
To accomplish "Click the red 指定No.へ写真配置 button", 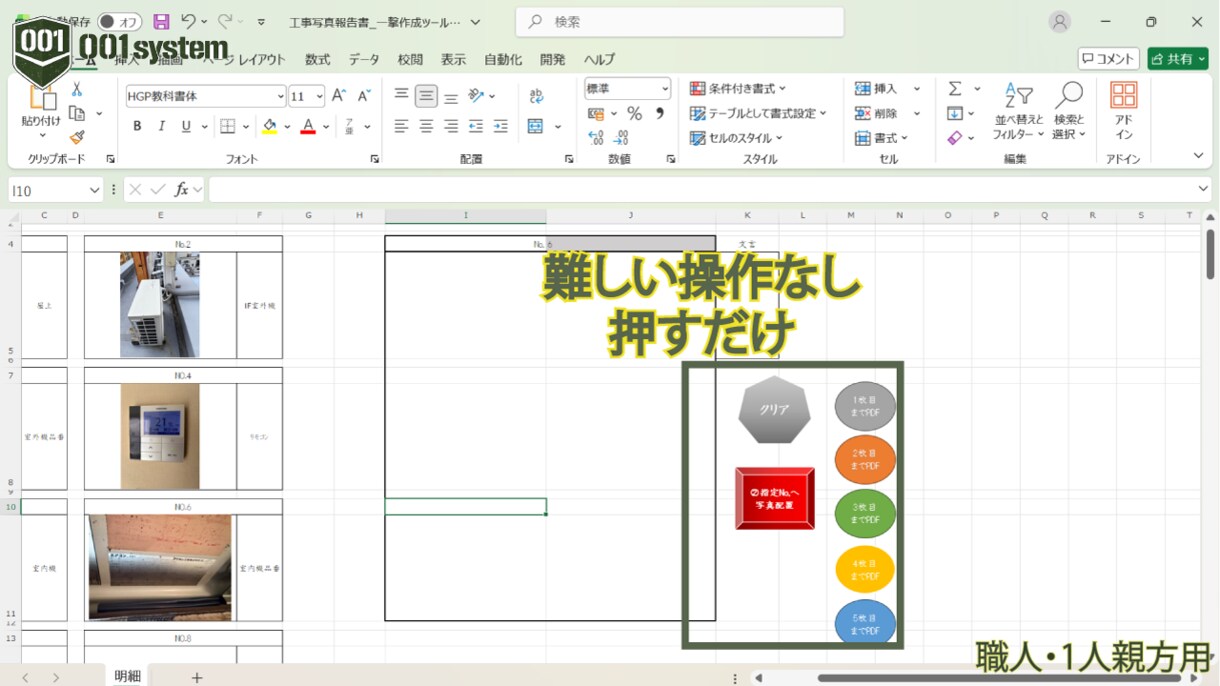I will [x=775, y=498].
